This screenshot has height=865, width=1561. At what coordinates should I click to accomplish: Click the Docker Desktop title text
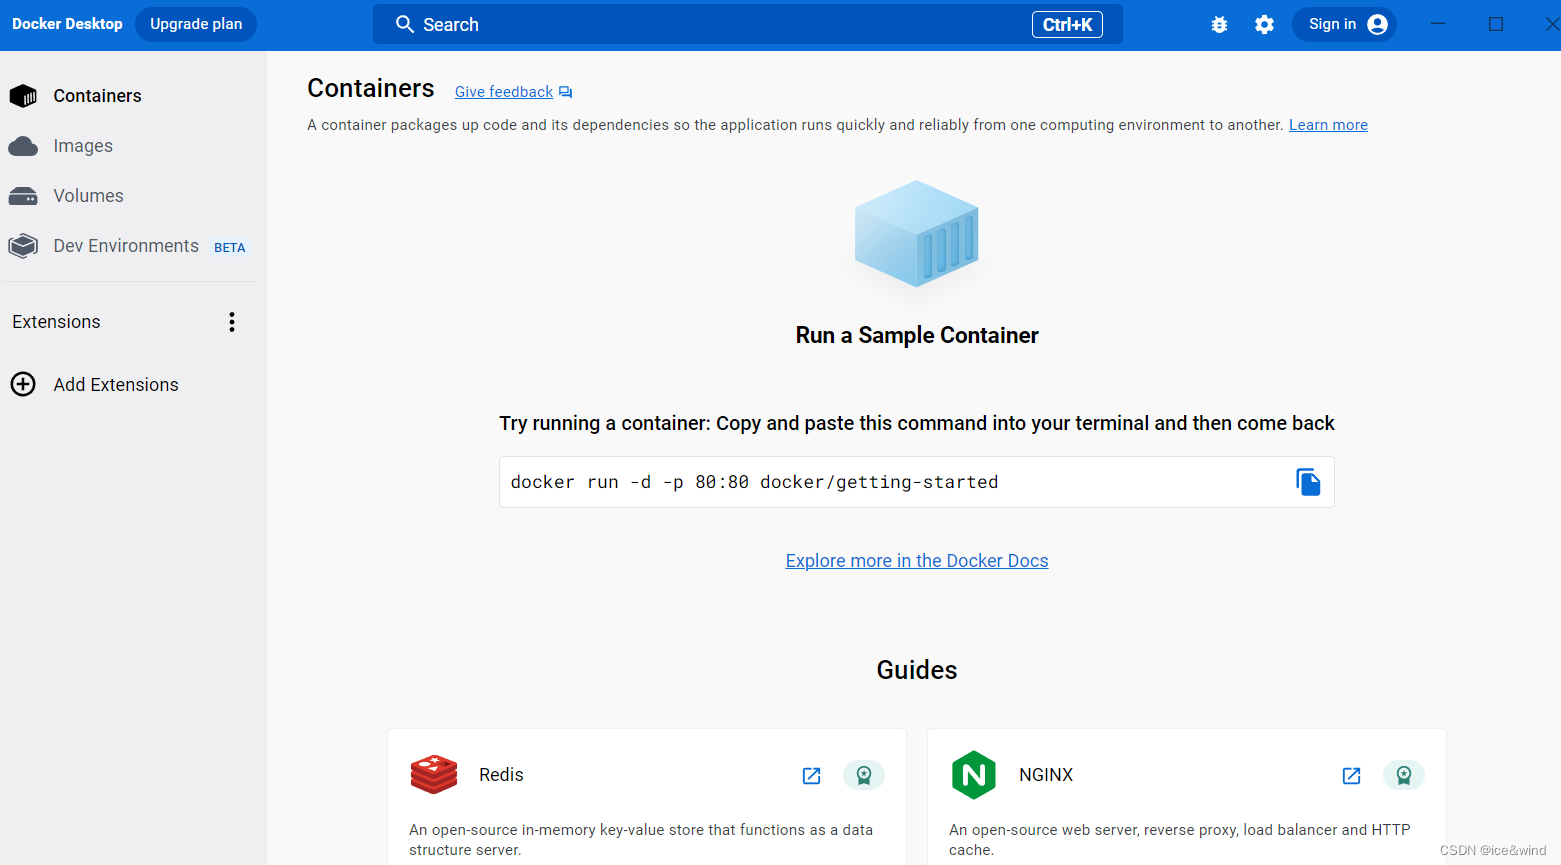pos(67,24)
